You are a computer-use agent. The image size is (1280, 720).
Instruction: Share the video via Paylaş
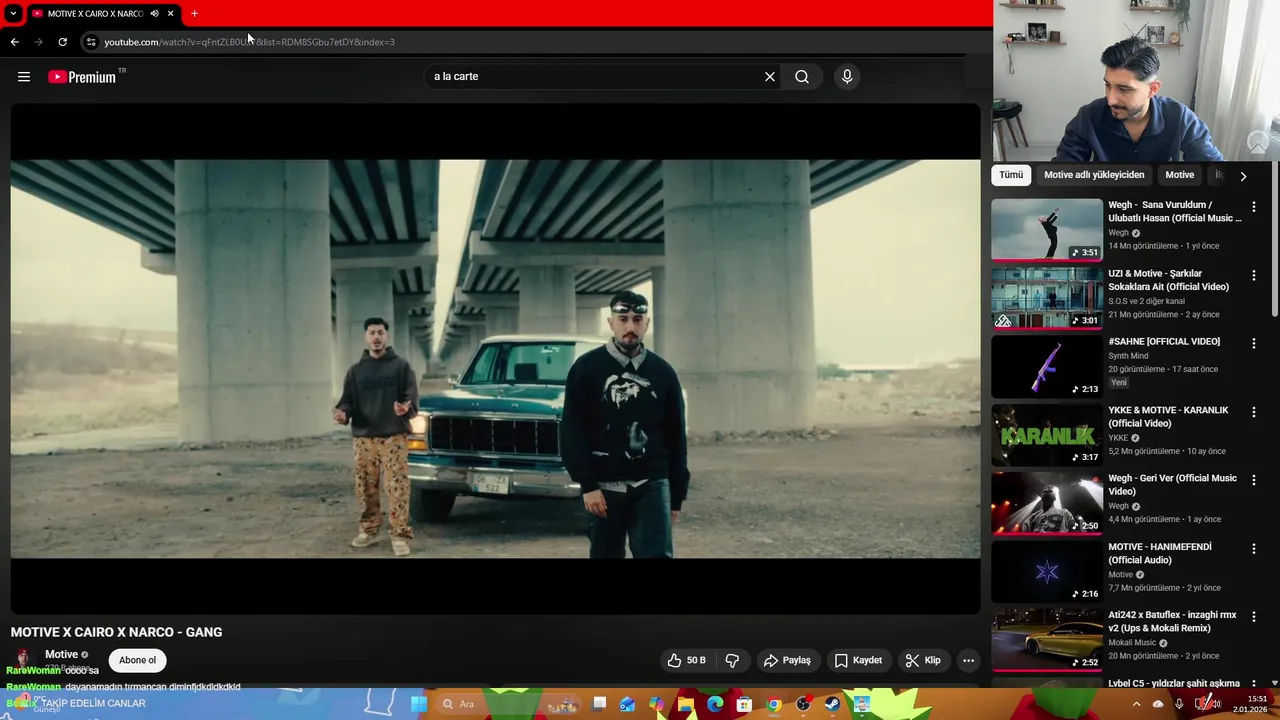tap(787, 660)
